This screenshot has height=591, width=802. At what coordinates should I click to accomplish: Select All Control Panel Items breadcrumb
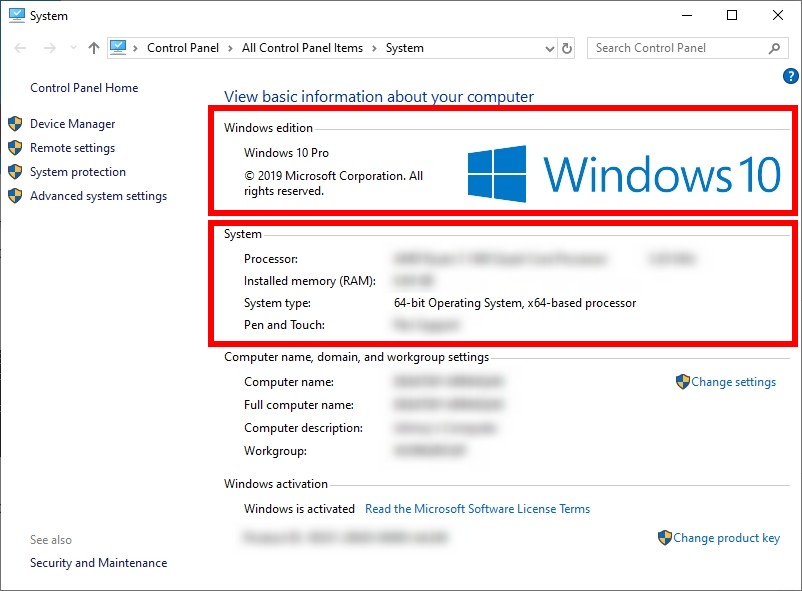coord(302,48)
